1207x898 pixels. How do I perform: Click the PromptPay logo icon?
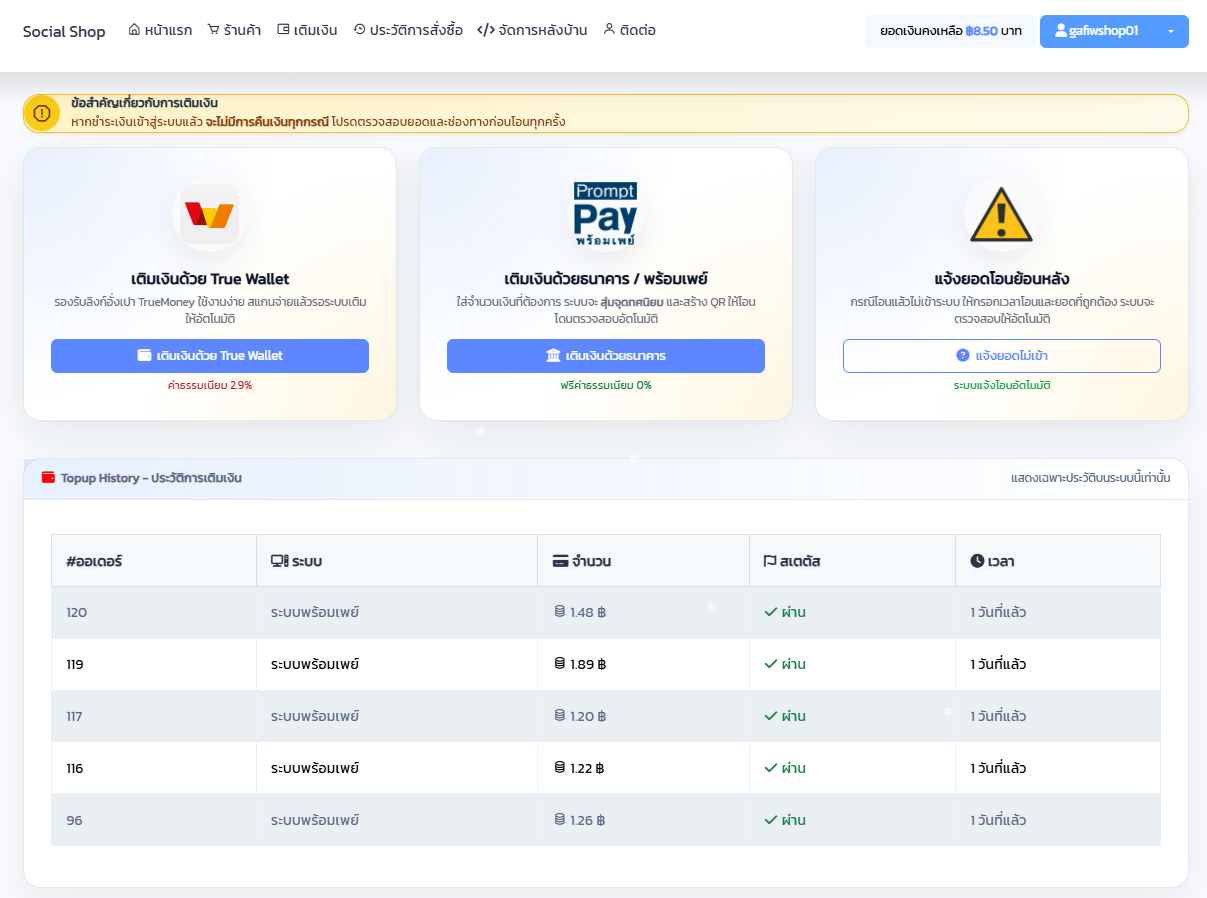pos(605,214)
